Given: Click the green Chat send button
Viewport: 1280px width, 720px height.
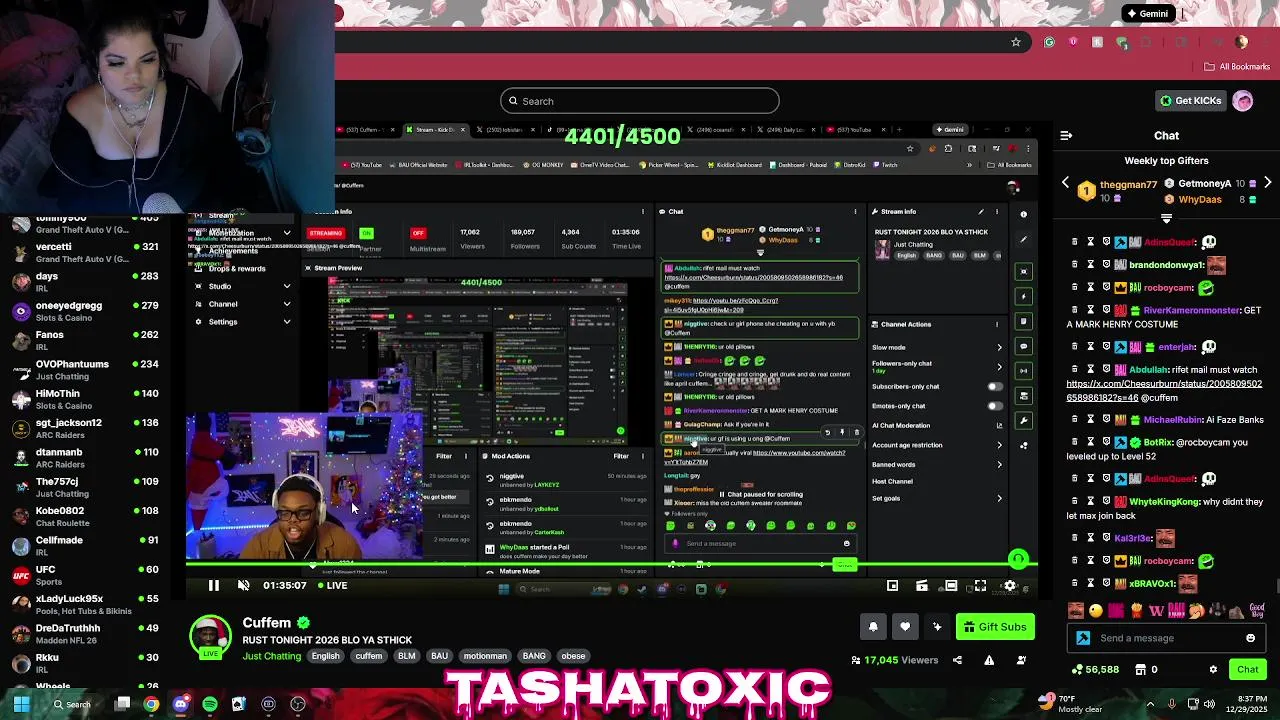Looking at the screenshot, I should [x=1247, y=670].
